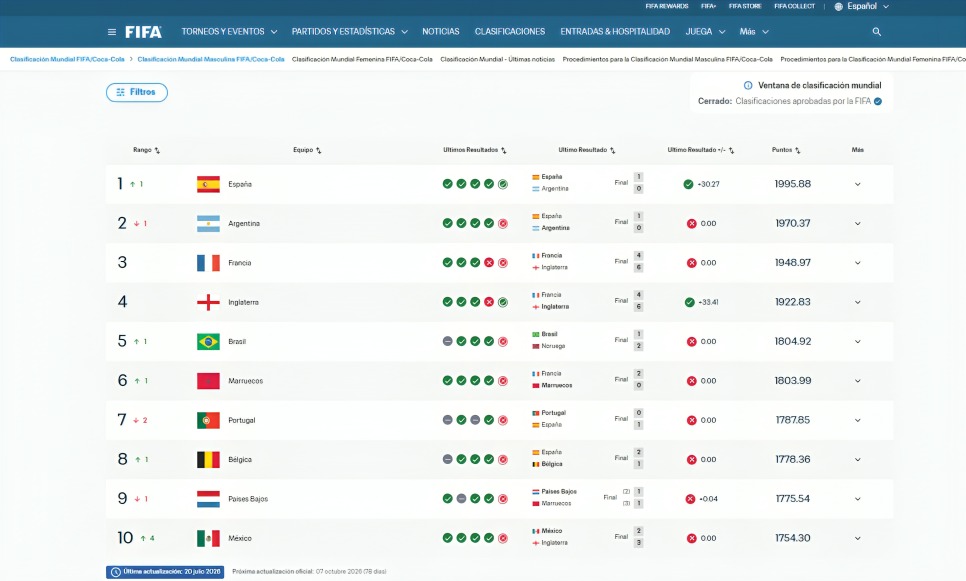
Task: Open Procedimientos para la Clasificación Mundial Masculina
Action: (667, 59)
